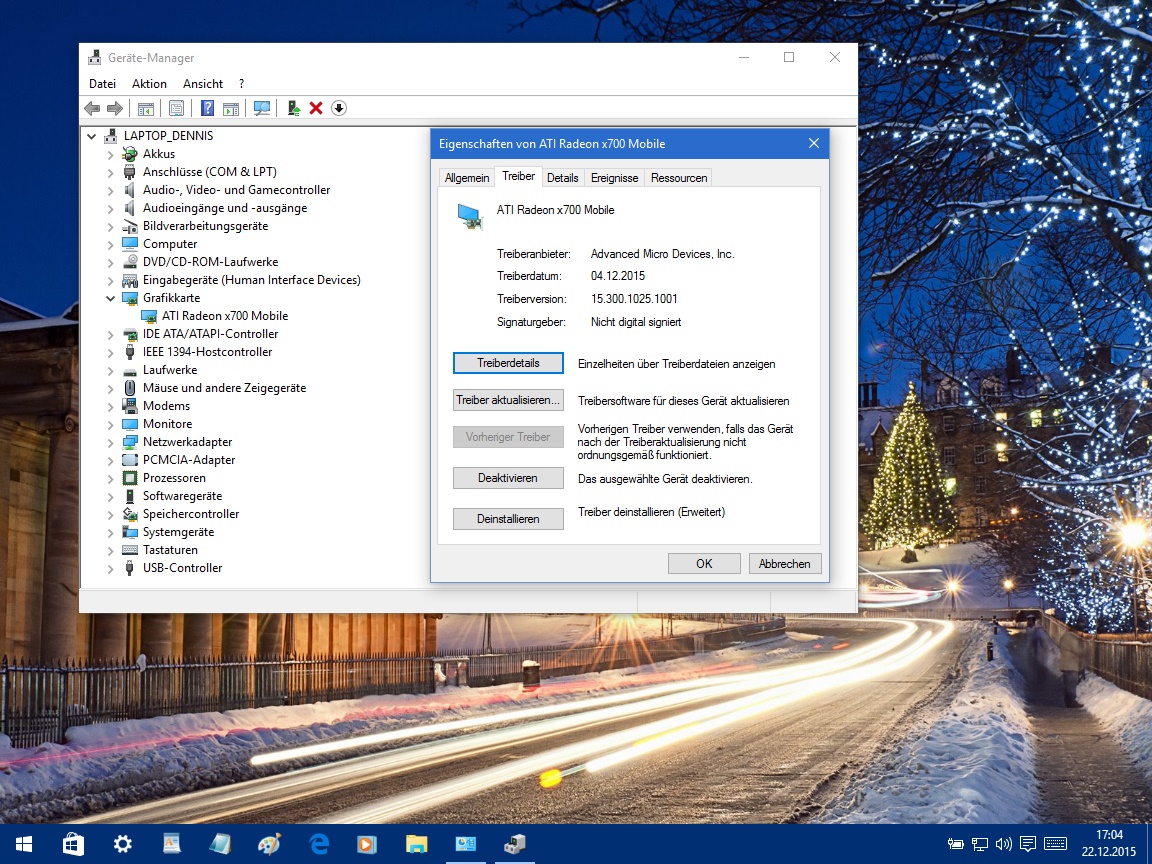Open the Store icon on taskbar
Screen dimensions: 1152x864
(x=73, y=844)
